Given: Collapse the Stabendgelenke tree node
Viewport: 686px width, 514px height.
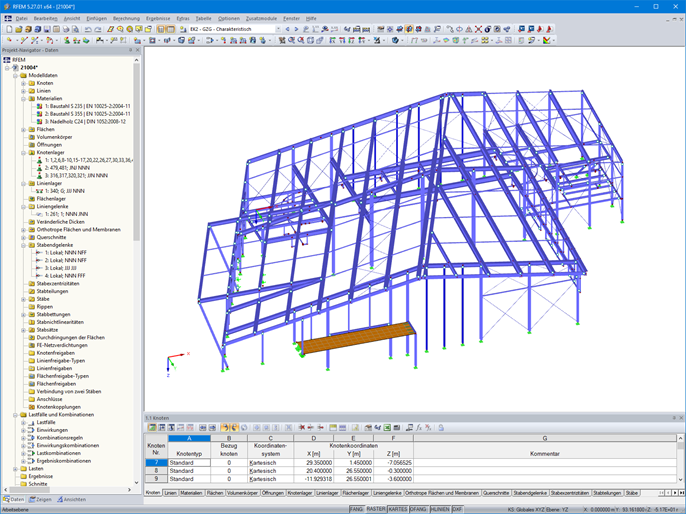Looking at the screenshot, I should (x=23, y=245).
